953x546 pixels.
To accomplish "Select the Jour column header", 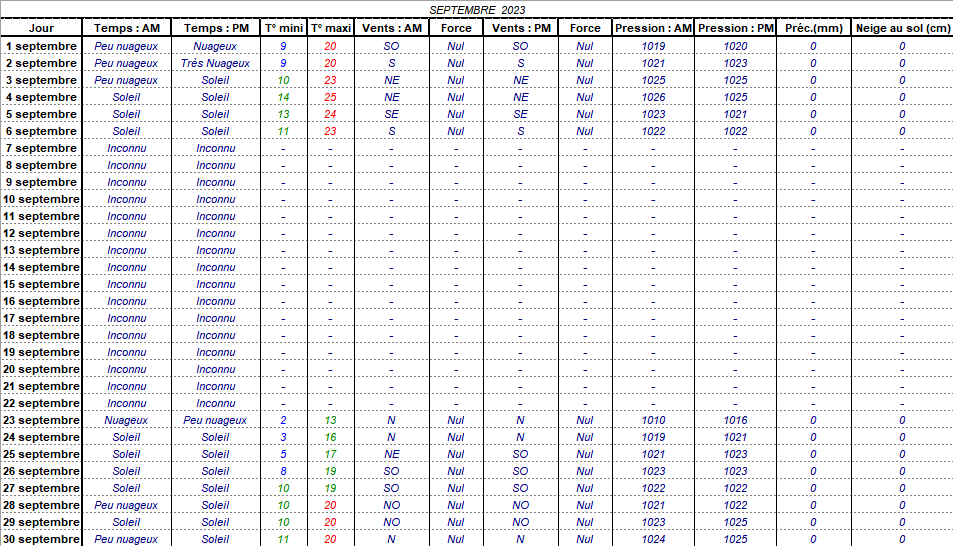I will (x=41, y=28).
